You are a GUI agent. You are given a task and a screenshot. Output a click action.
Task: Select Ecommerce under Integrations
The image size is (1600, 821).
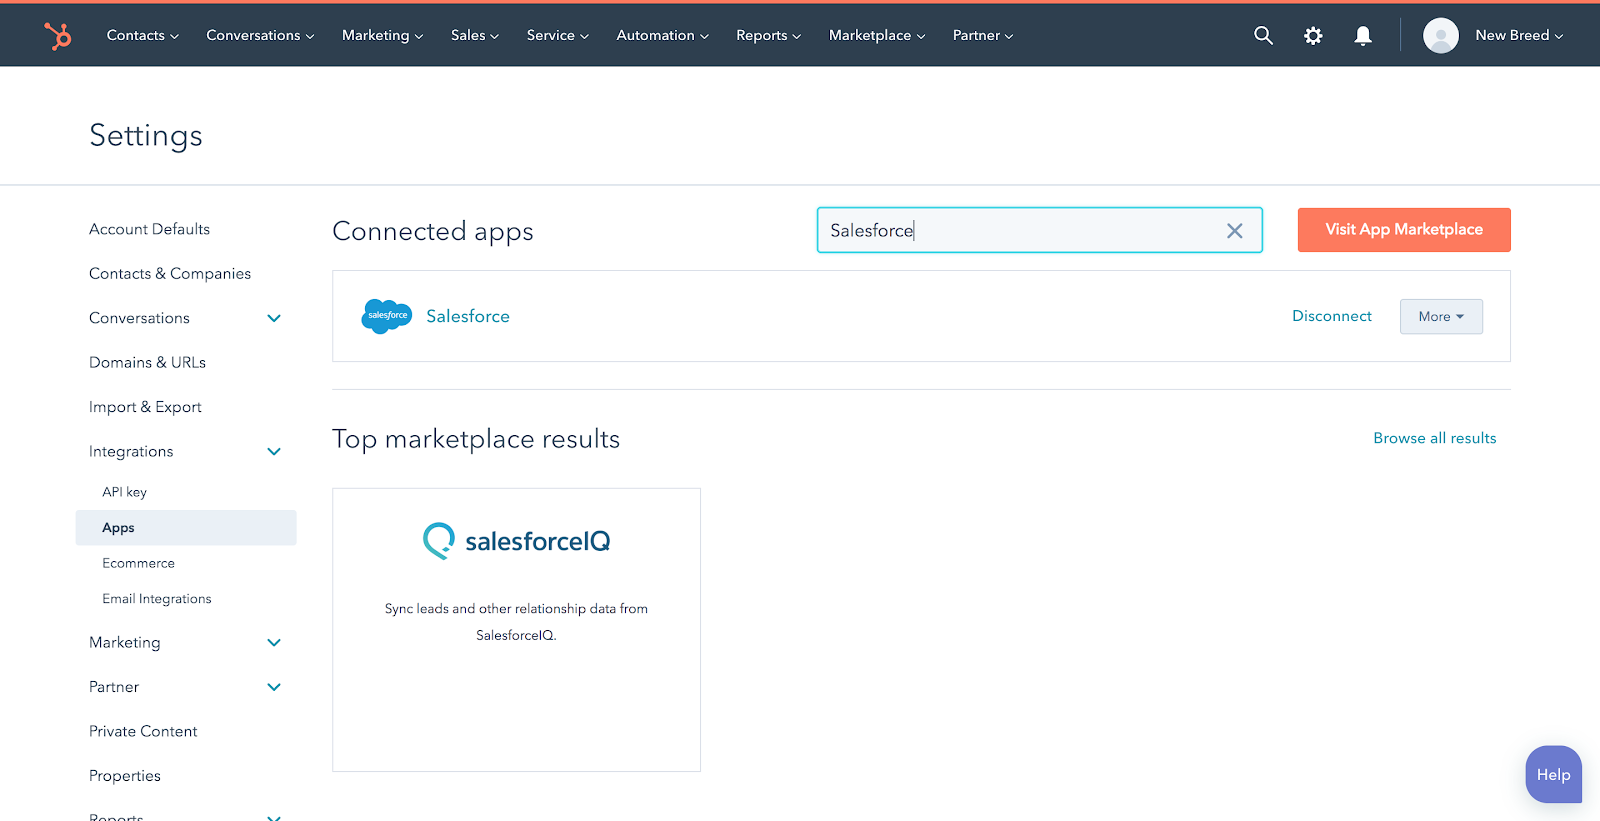tap(138, 563)
